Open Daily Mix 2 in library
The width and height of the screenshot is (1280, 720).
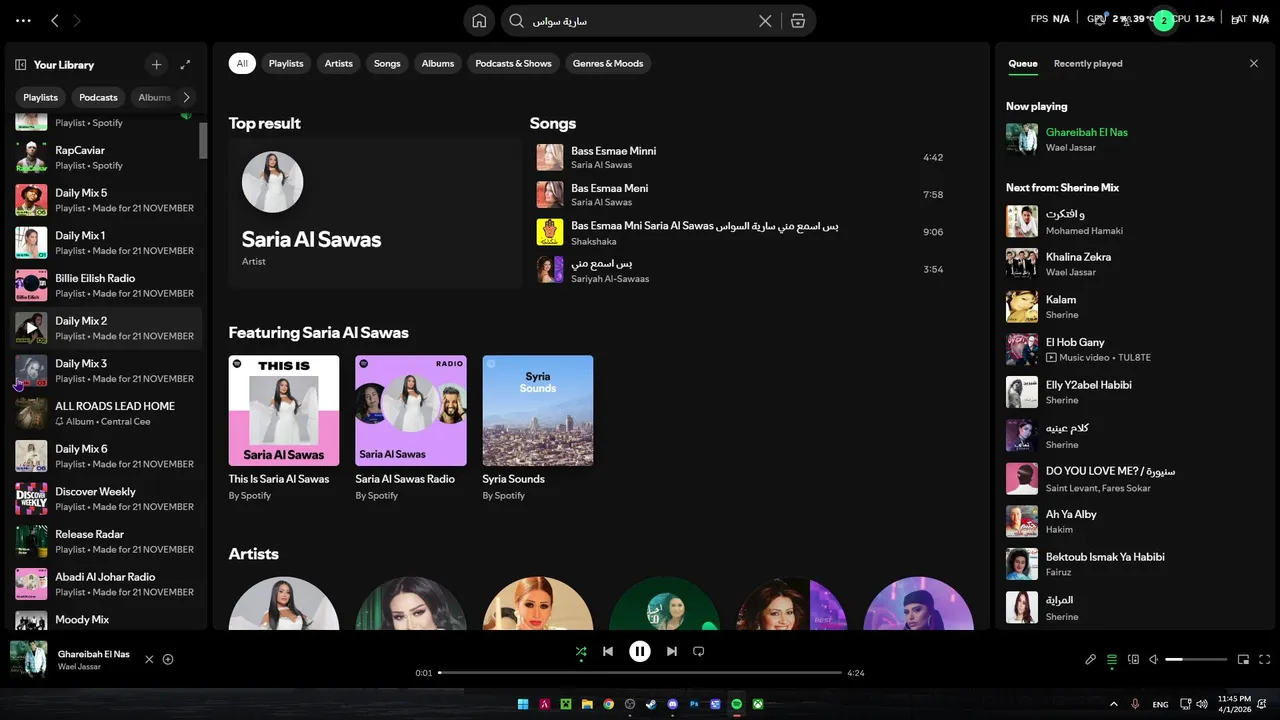[x=107, y=328]
